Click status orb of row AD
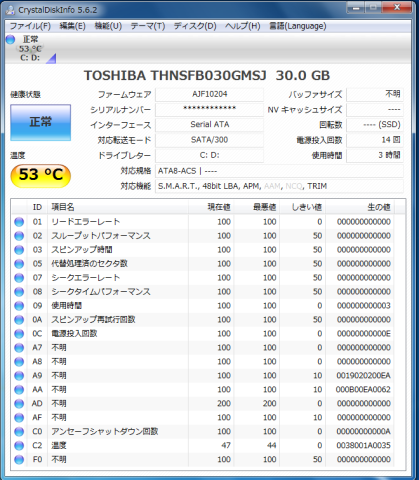 (x=19, y=404)
